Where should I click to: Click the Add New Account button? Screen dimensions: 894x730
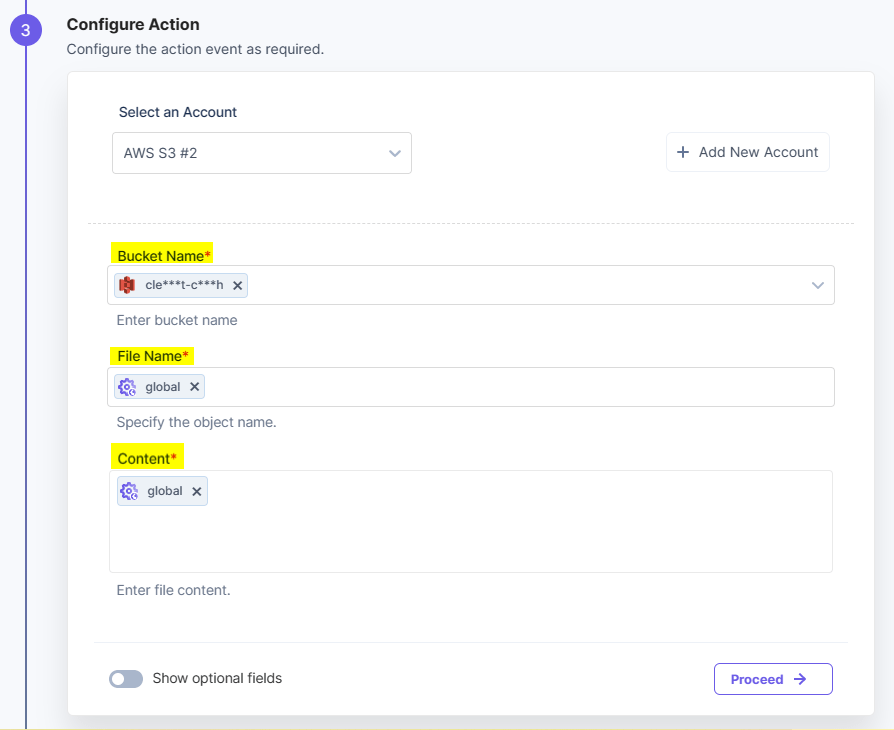pos(748,152)
